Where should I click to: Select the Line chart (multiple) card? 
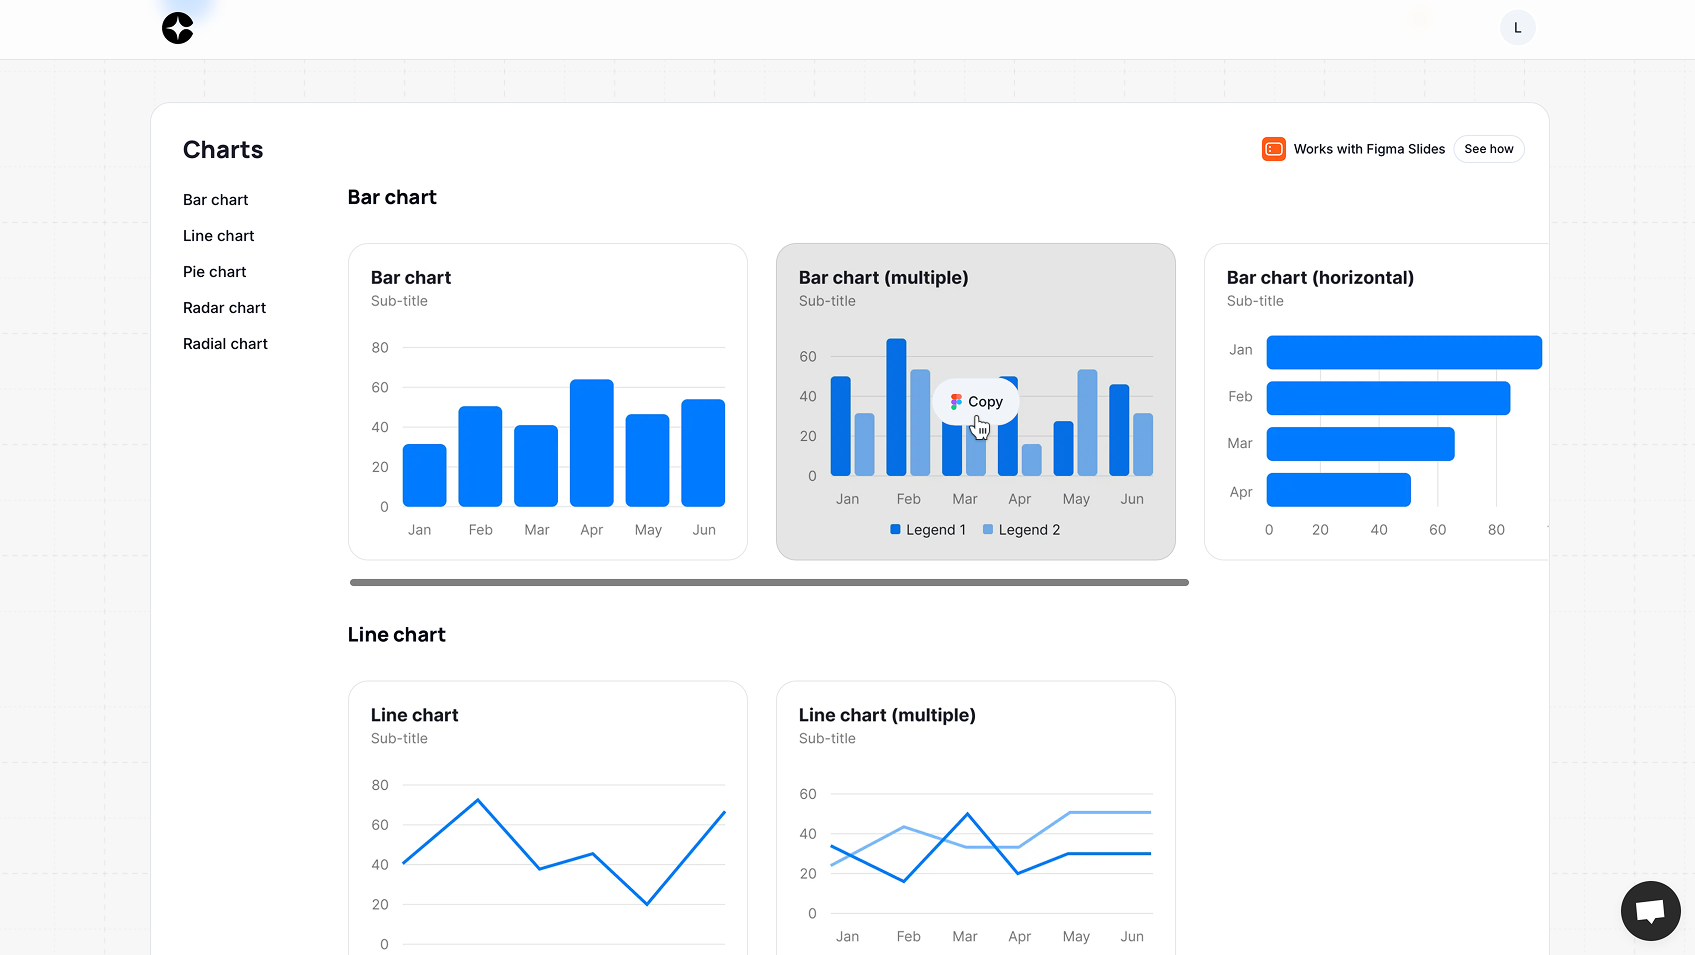[976, 818]
